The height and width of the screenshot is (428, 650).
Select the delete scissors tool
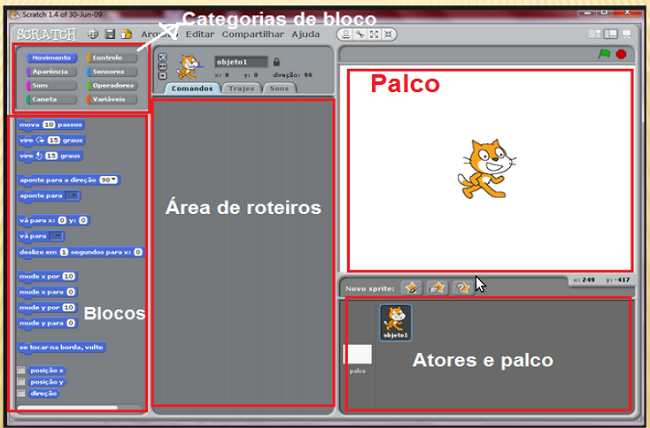pos(360,34)
